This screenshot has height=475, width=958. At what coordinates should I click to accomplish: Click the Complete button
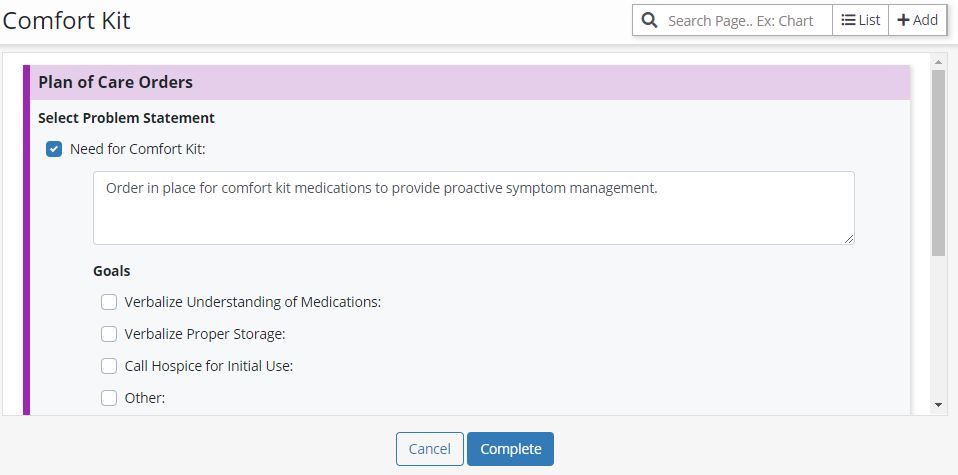[510, 449]
